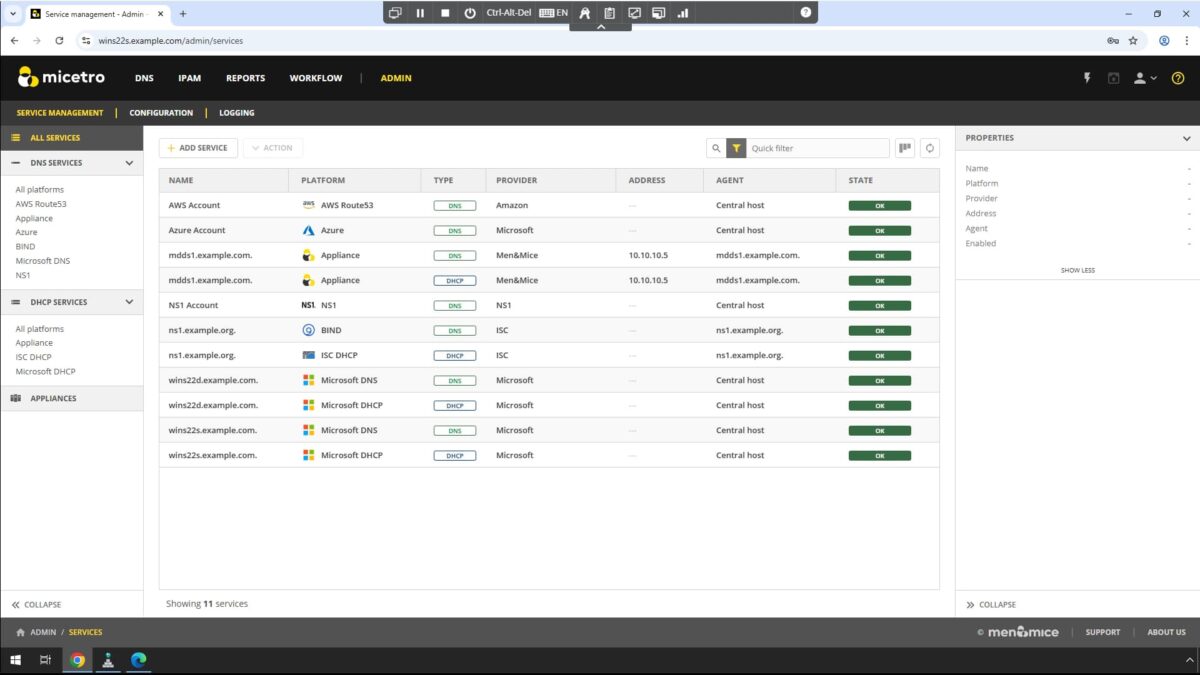Click inside the Quick filter input field
Screen dimensions: 1200x675
[815, 147]
